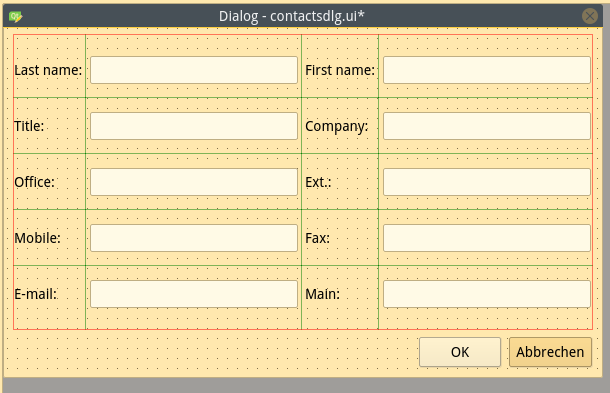Select the Last name label

tap(48, 70)
